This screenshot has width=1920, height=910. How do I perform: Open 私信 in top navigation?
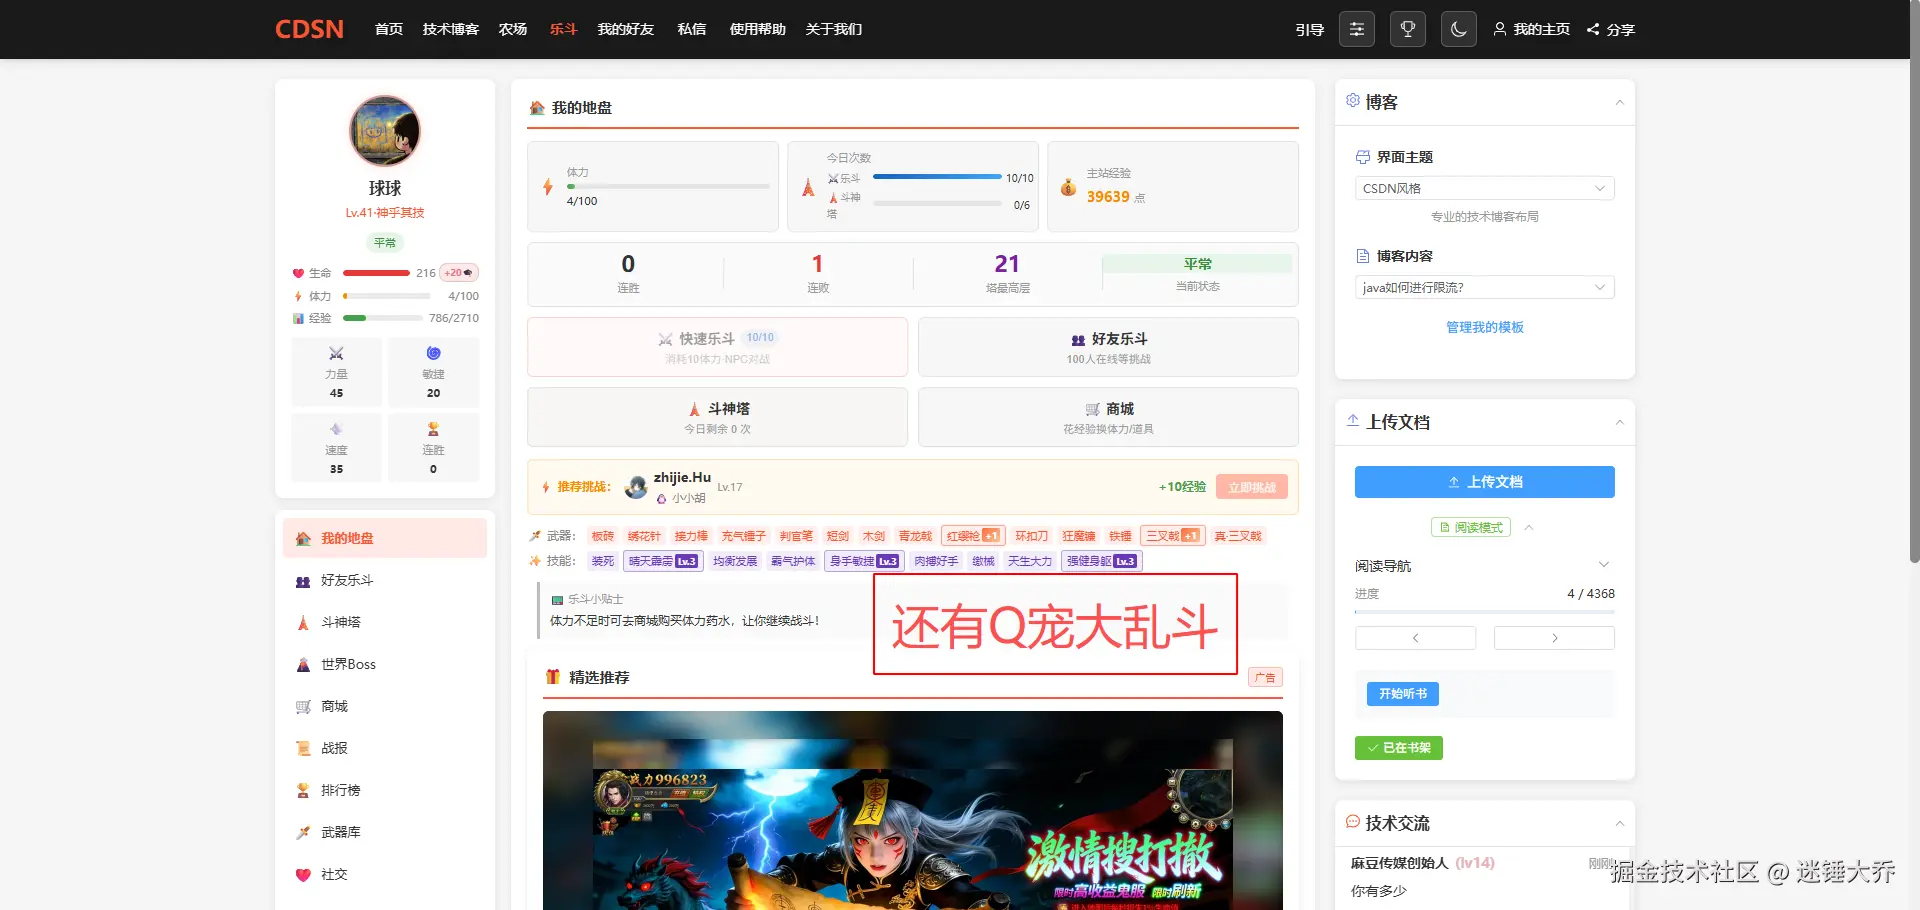point(692,29)
